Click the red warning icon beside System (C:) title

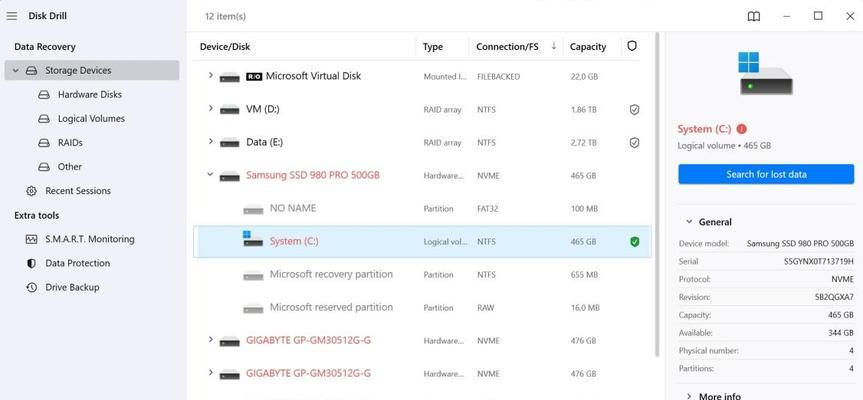[741, 129]
